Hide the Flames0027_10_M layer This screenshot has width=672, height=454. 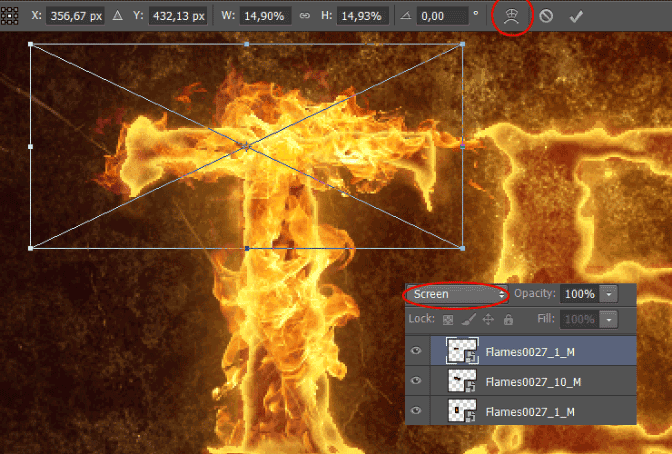point(416,381)
